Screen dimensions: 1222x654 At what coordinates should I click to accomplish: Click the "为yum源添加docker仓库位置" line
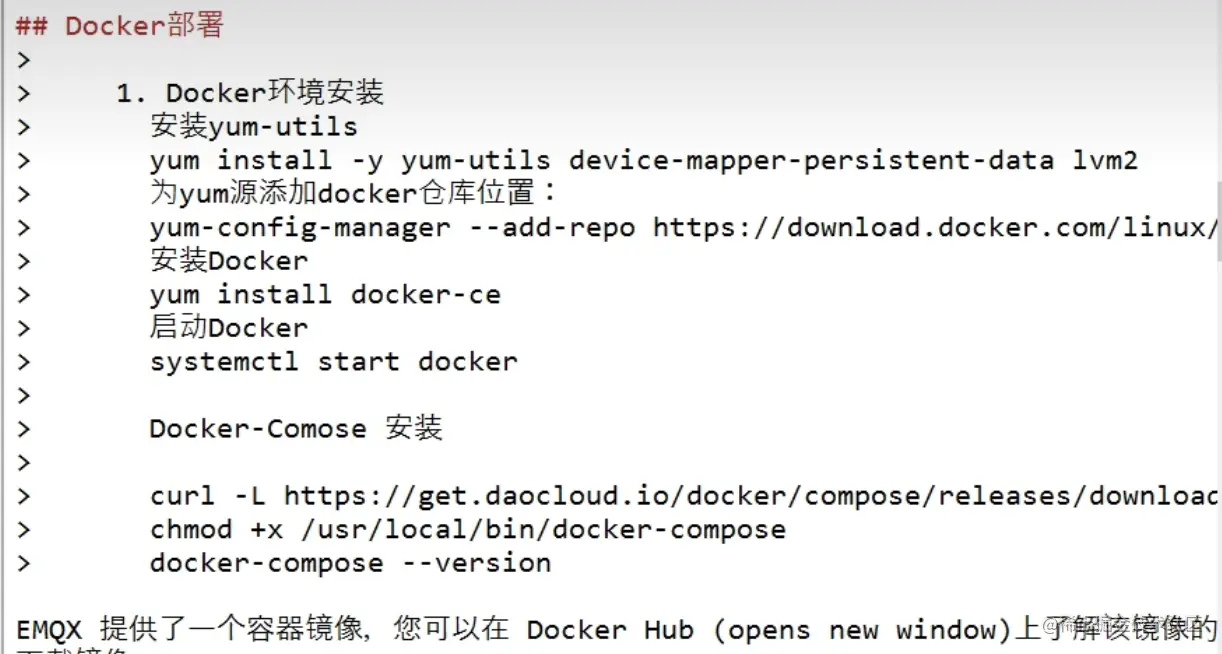click(x=352, y=193)
